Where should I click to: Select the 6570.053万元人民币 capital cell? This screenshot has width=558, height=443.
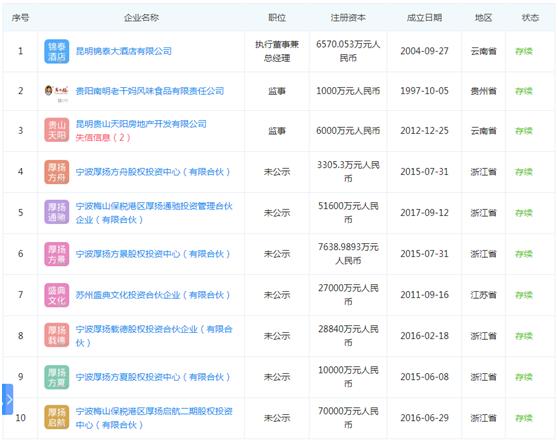click(348, 51)
